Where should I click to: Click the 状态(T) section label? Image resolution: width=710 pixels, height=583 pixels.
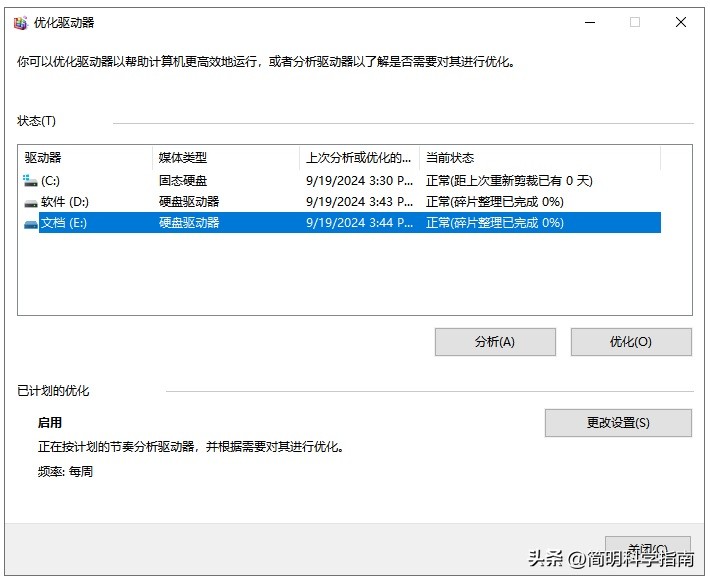36,121
